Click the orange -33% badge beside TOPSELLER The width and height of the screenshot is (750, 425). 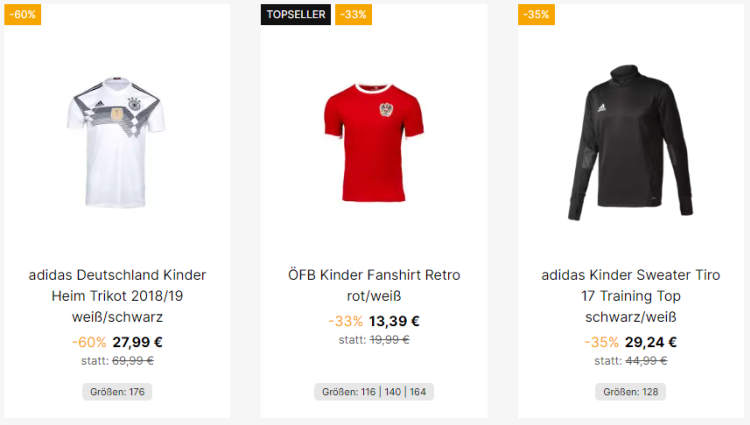(x=353, y=14)
